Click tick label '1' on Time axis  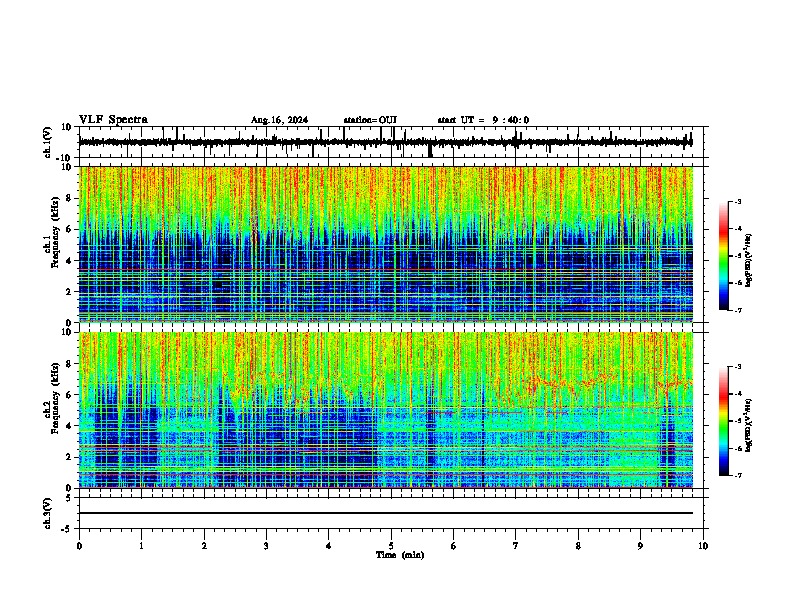click(141, 546)
